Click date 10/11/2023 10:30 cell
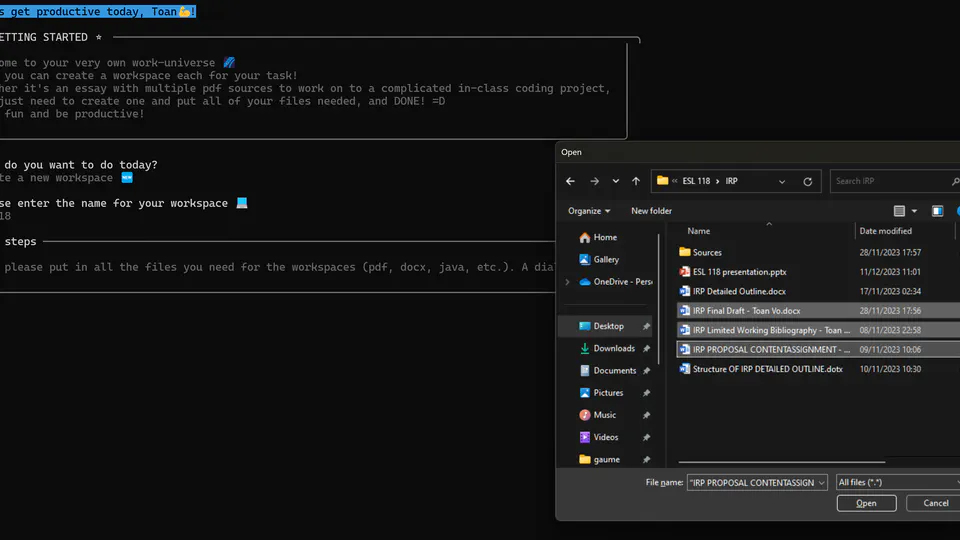Screen dimensions: 960x540 (x=890, y=369)
